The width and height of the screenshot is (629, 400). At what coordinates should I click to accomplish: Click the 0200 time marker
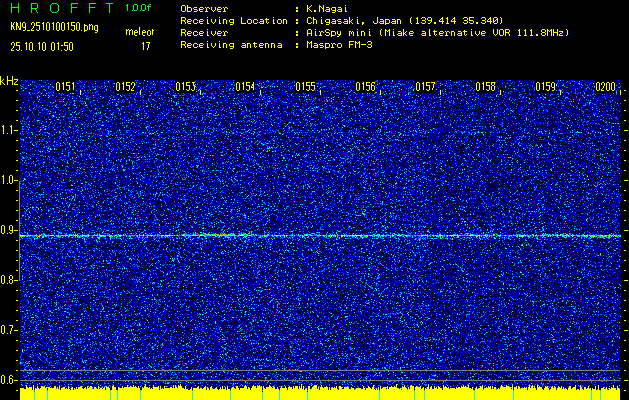[x=605, y=87]
